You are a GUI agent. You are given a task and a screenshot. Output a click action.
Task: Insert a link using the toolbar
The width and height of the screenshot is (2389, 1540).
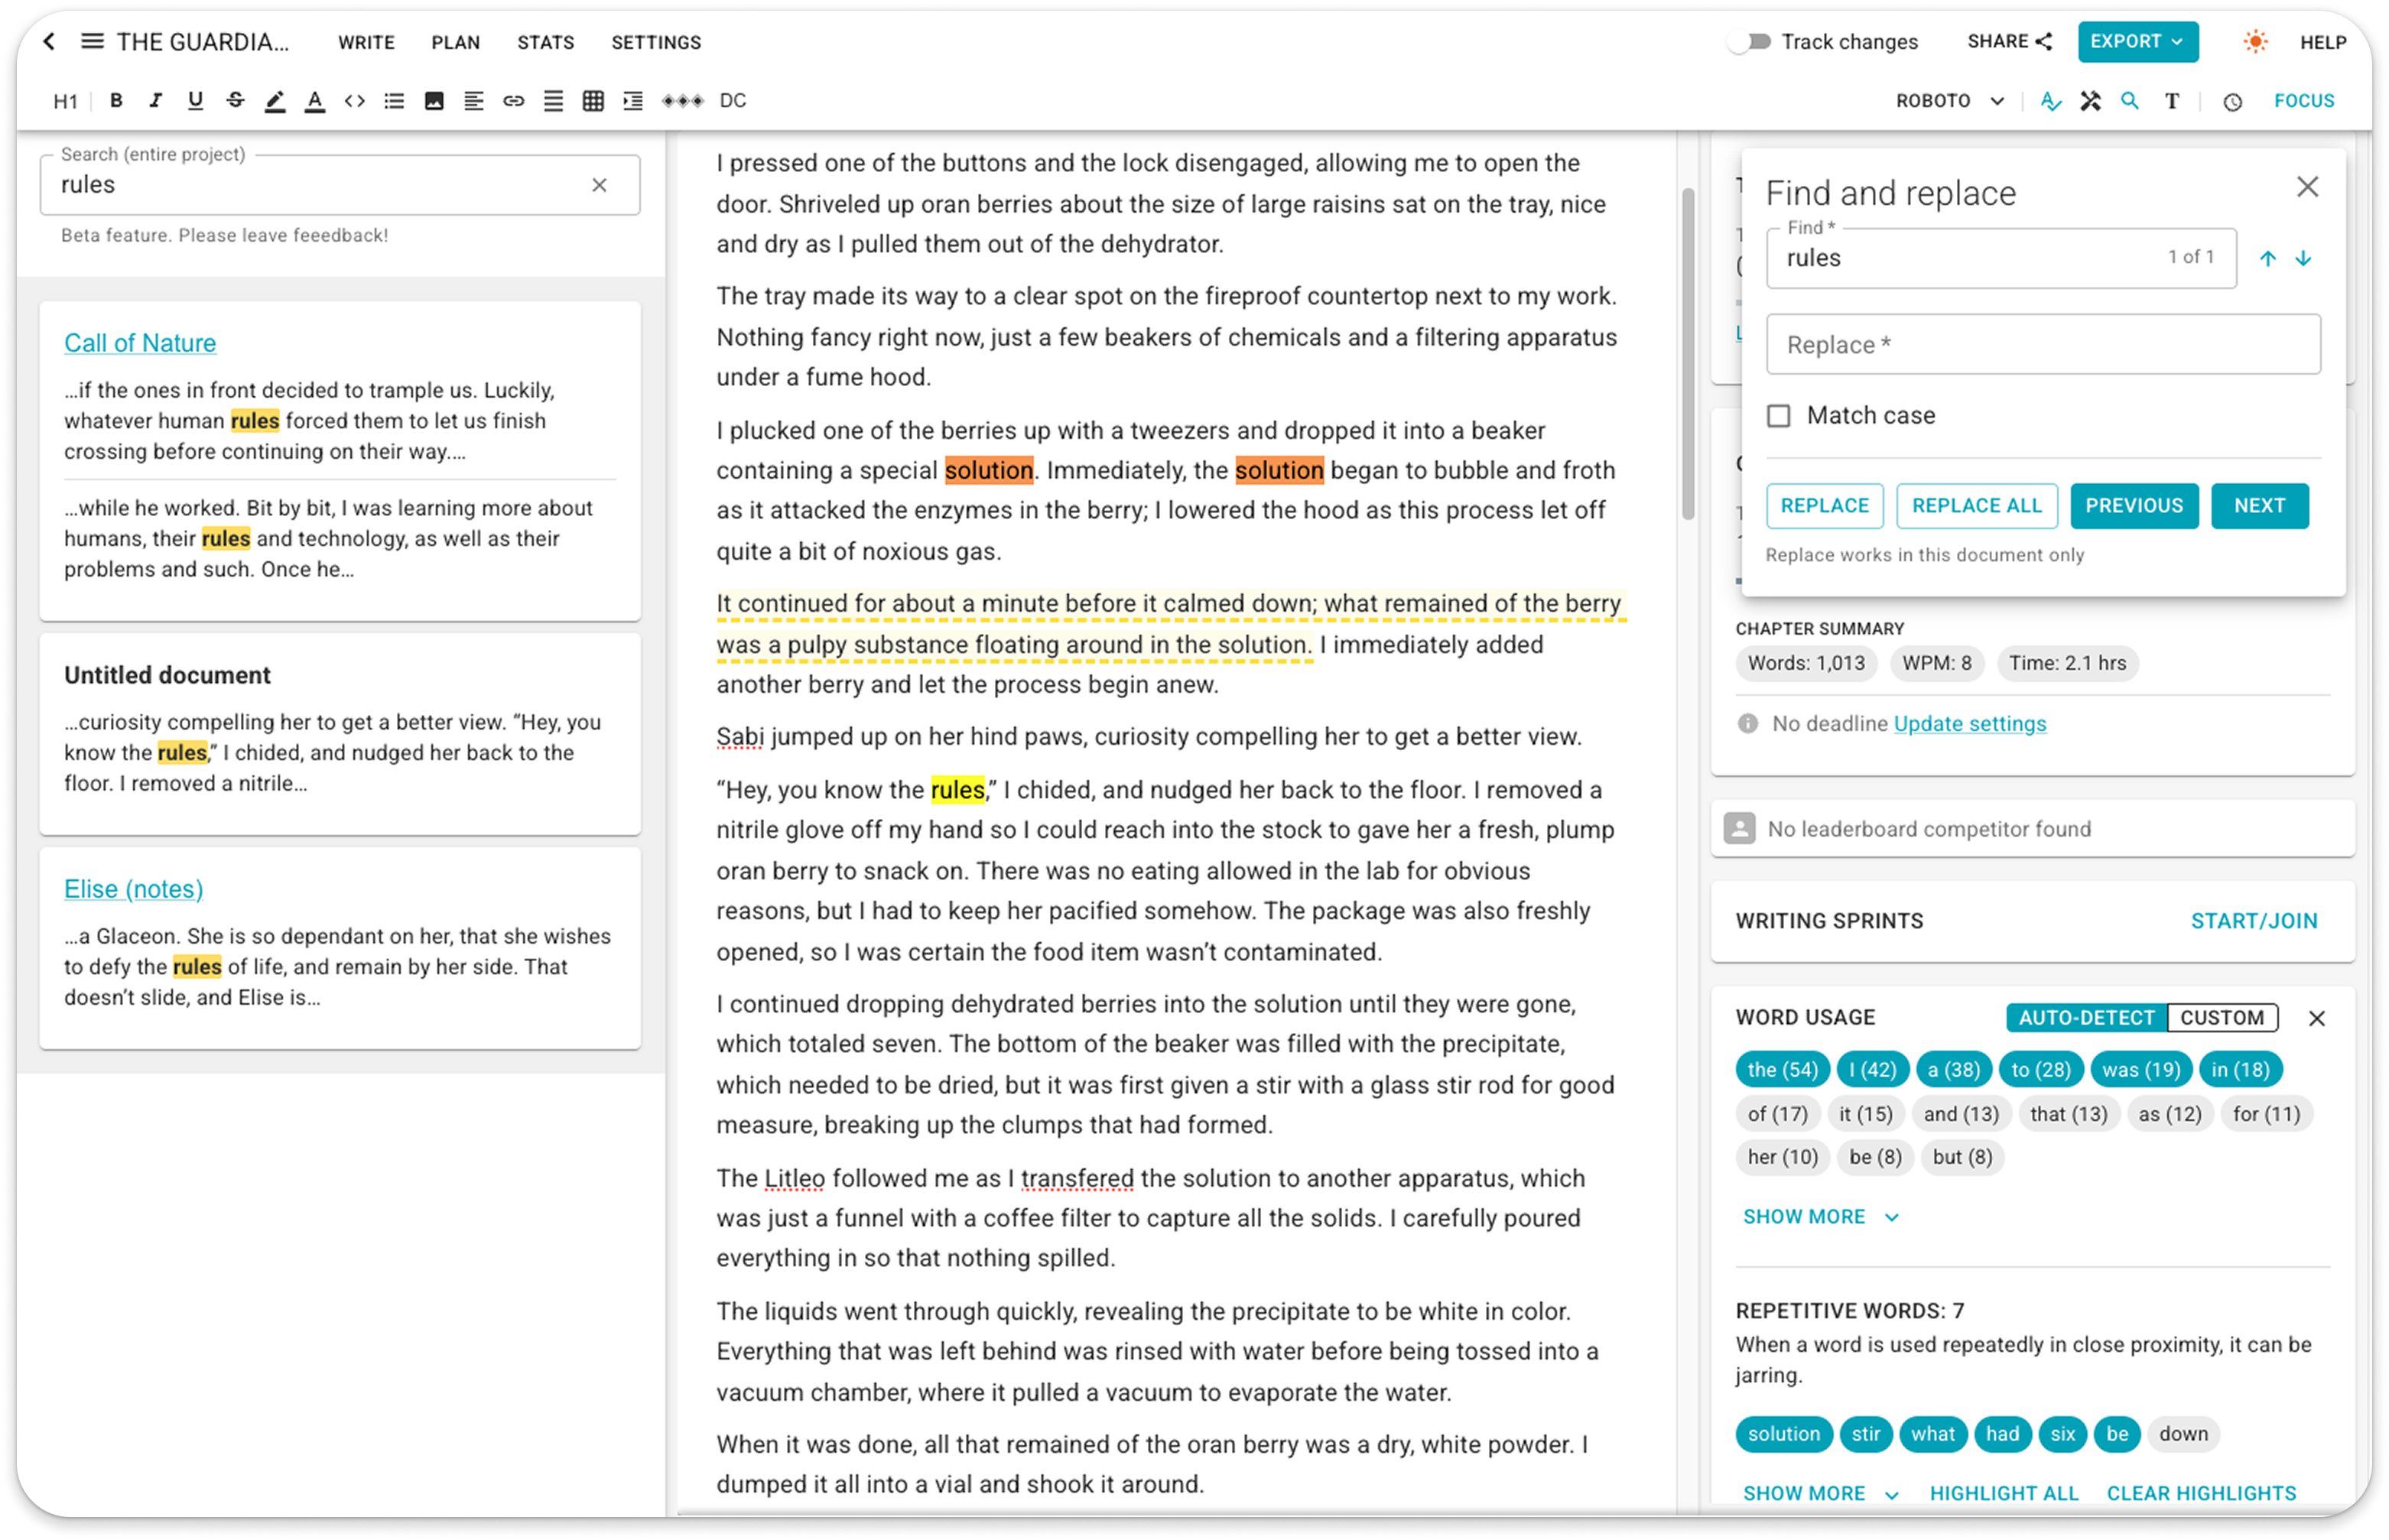point(514,100)
